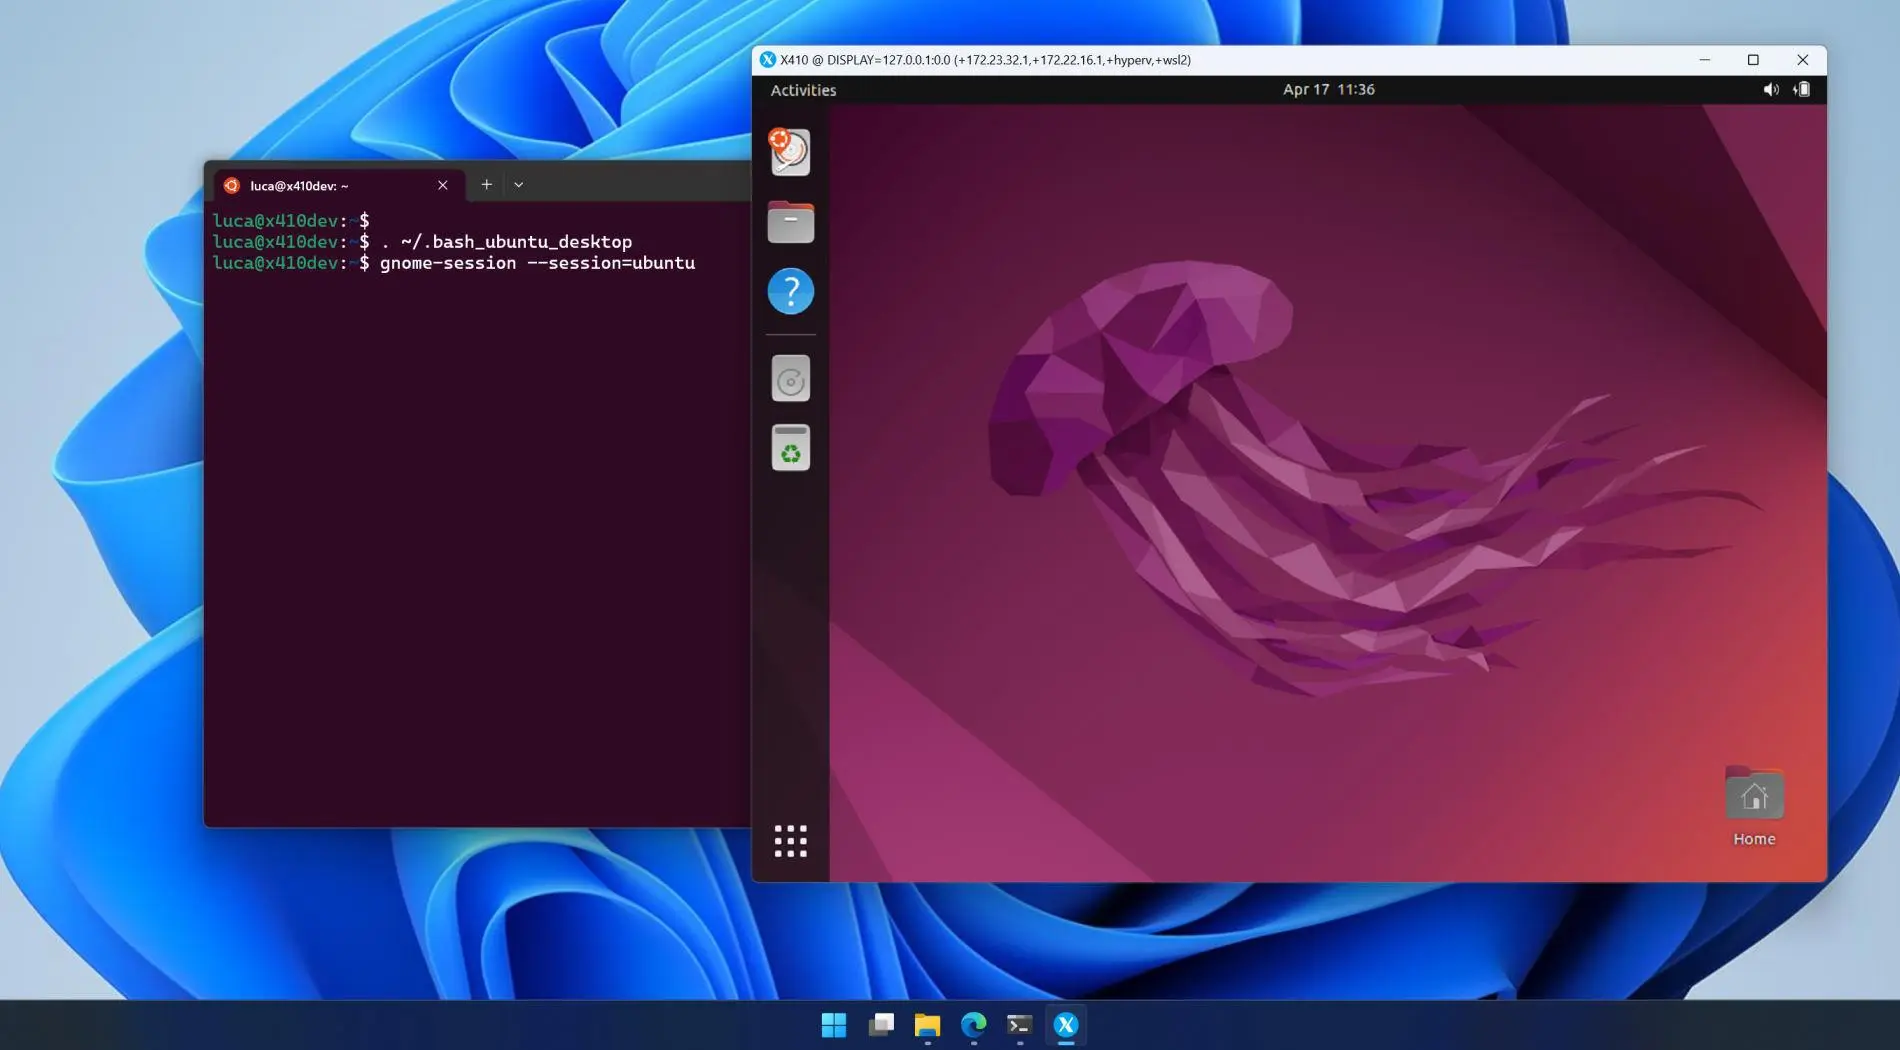Open the Windows Start menu
Viewport: 1900px width, 1050px height.
(833, 1025)
